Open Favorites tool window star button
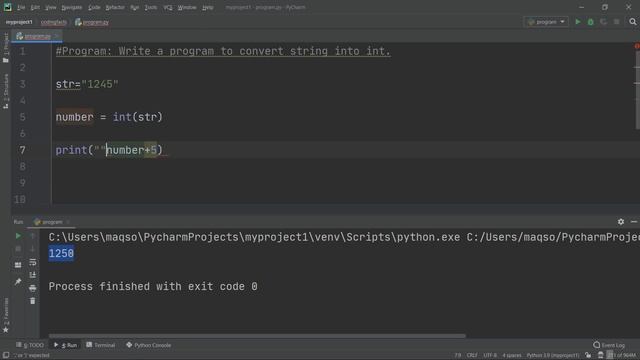This screenshot has width=640, height=360. [x=6, y=316]
